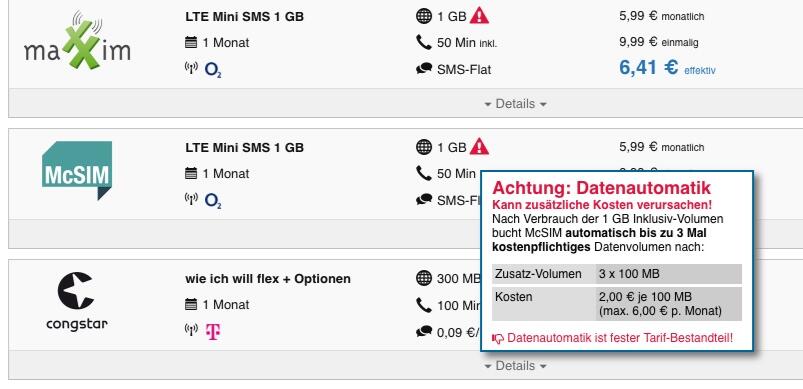
Task: Click O2 network logo in McSIM row
Action: coord(213,200)
